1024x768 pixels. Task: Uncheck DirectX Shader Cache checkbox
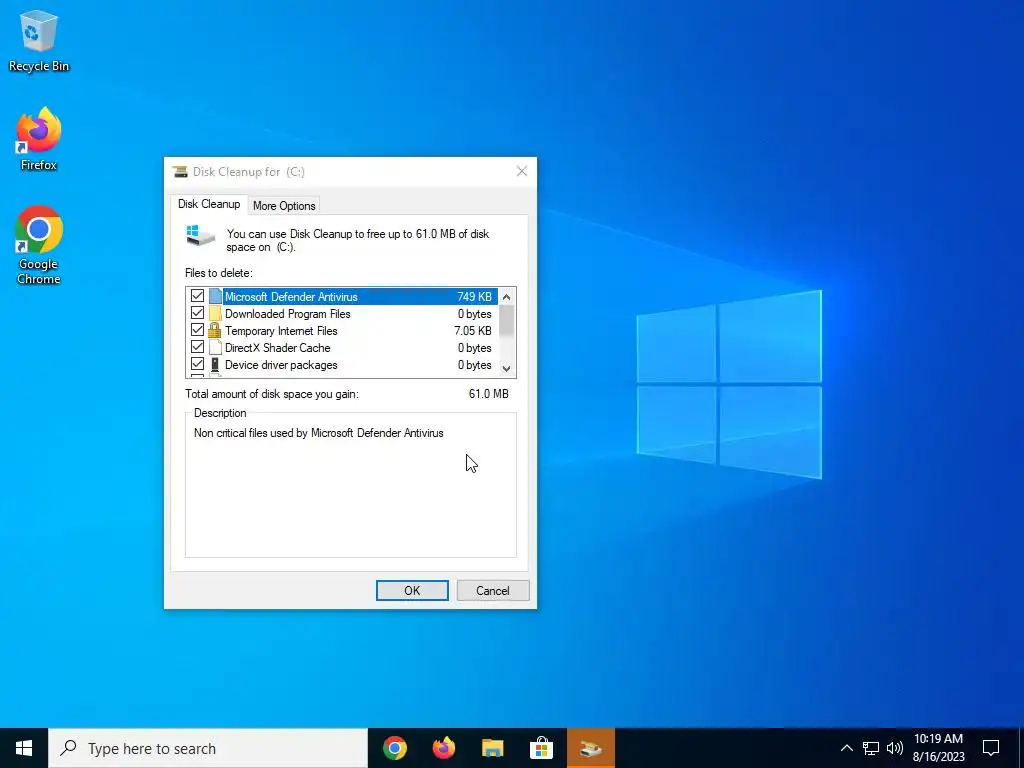[x=197, y=347]
